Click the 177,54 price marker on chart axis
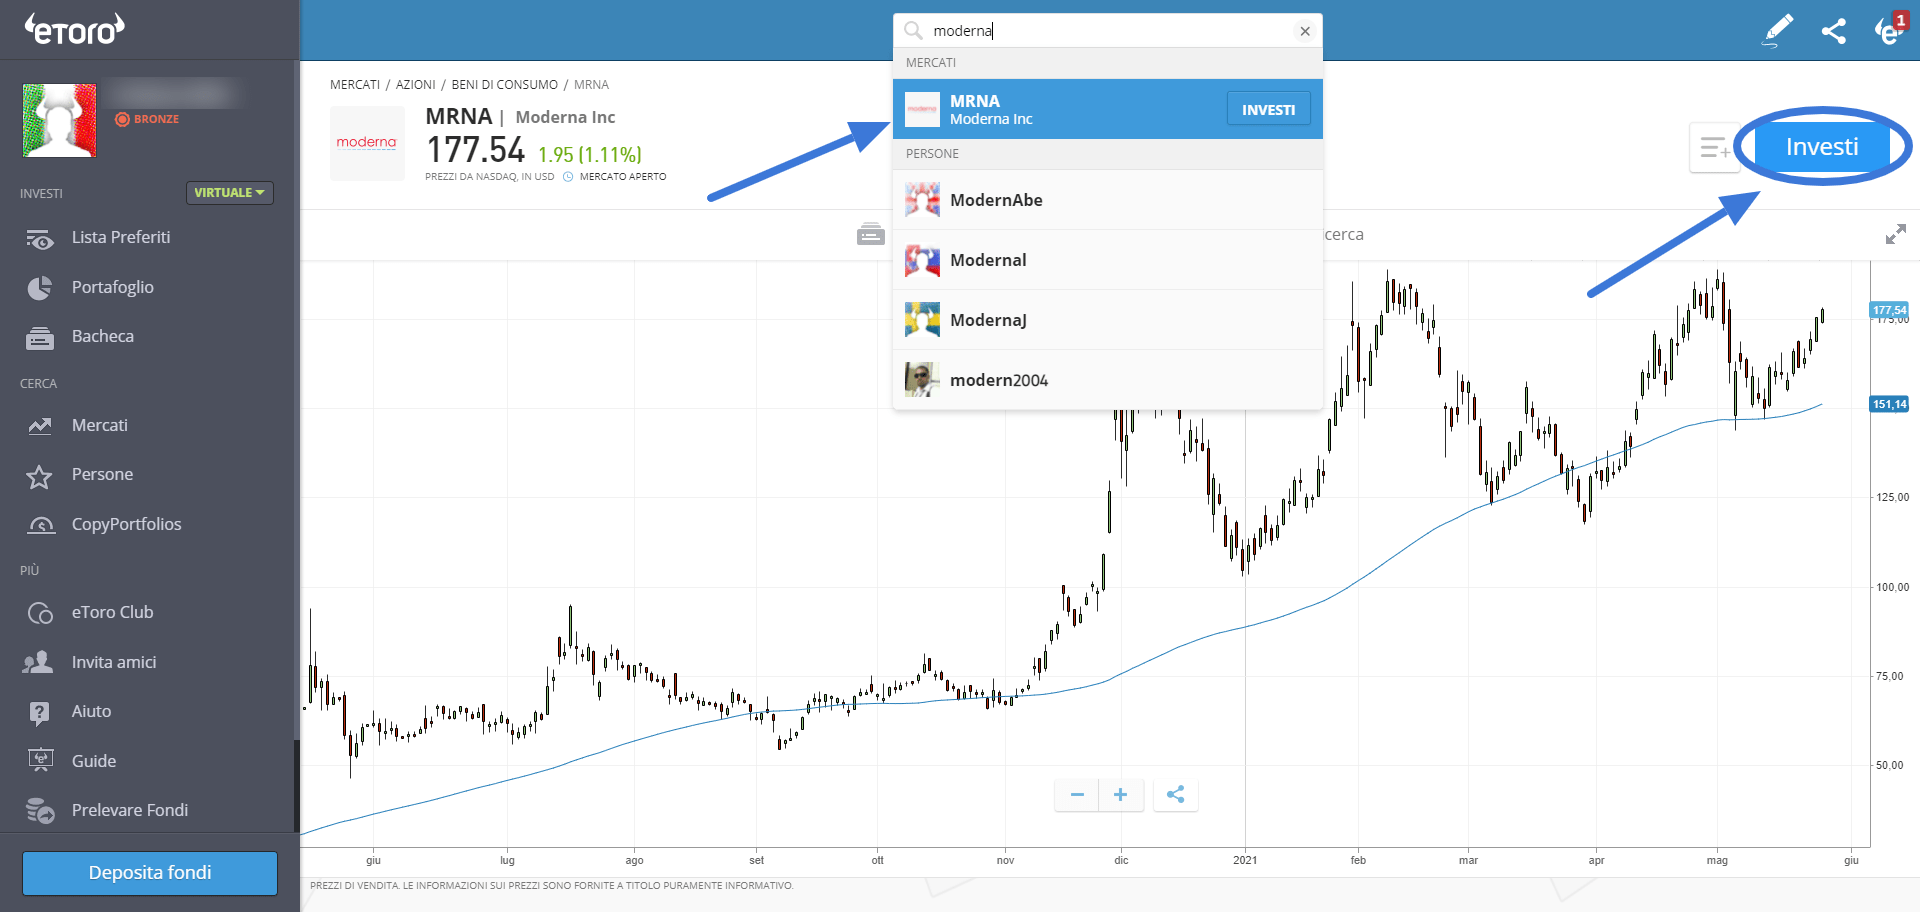 tap(1889, 311)
